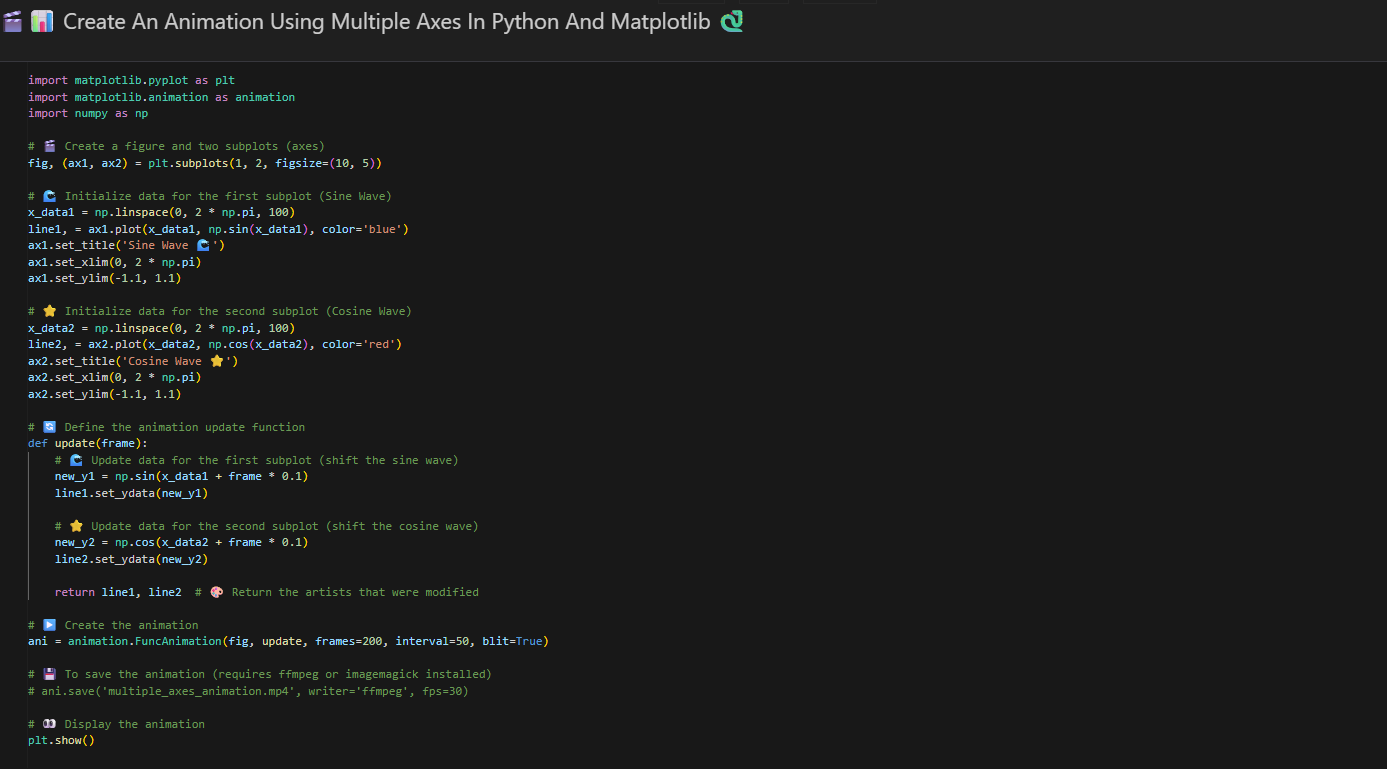Click the commented 'ani.save' line
Image resolution: width=1387 pixels, height=769 pixels.
click(x=248, y=691)
